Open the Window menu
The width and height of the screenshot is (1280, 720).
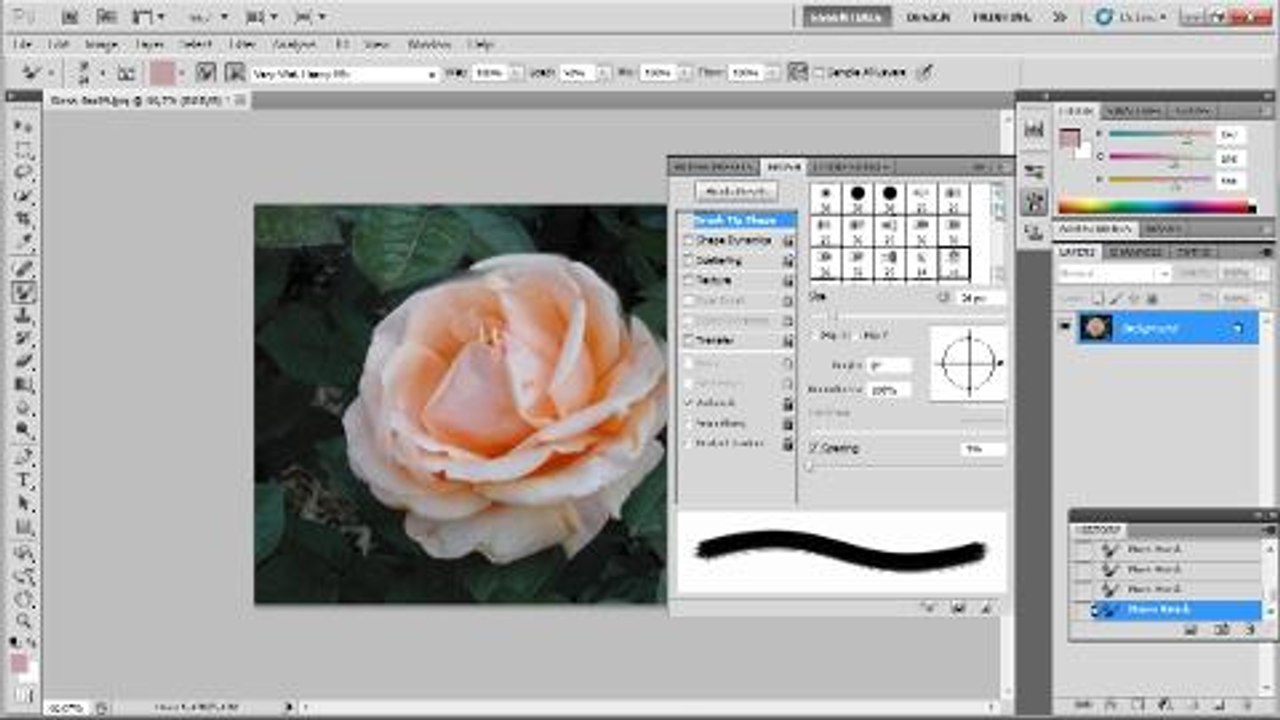429,45
